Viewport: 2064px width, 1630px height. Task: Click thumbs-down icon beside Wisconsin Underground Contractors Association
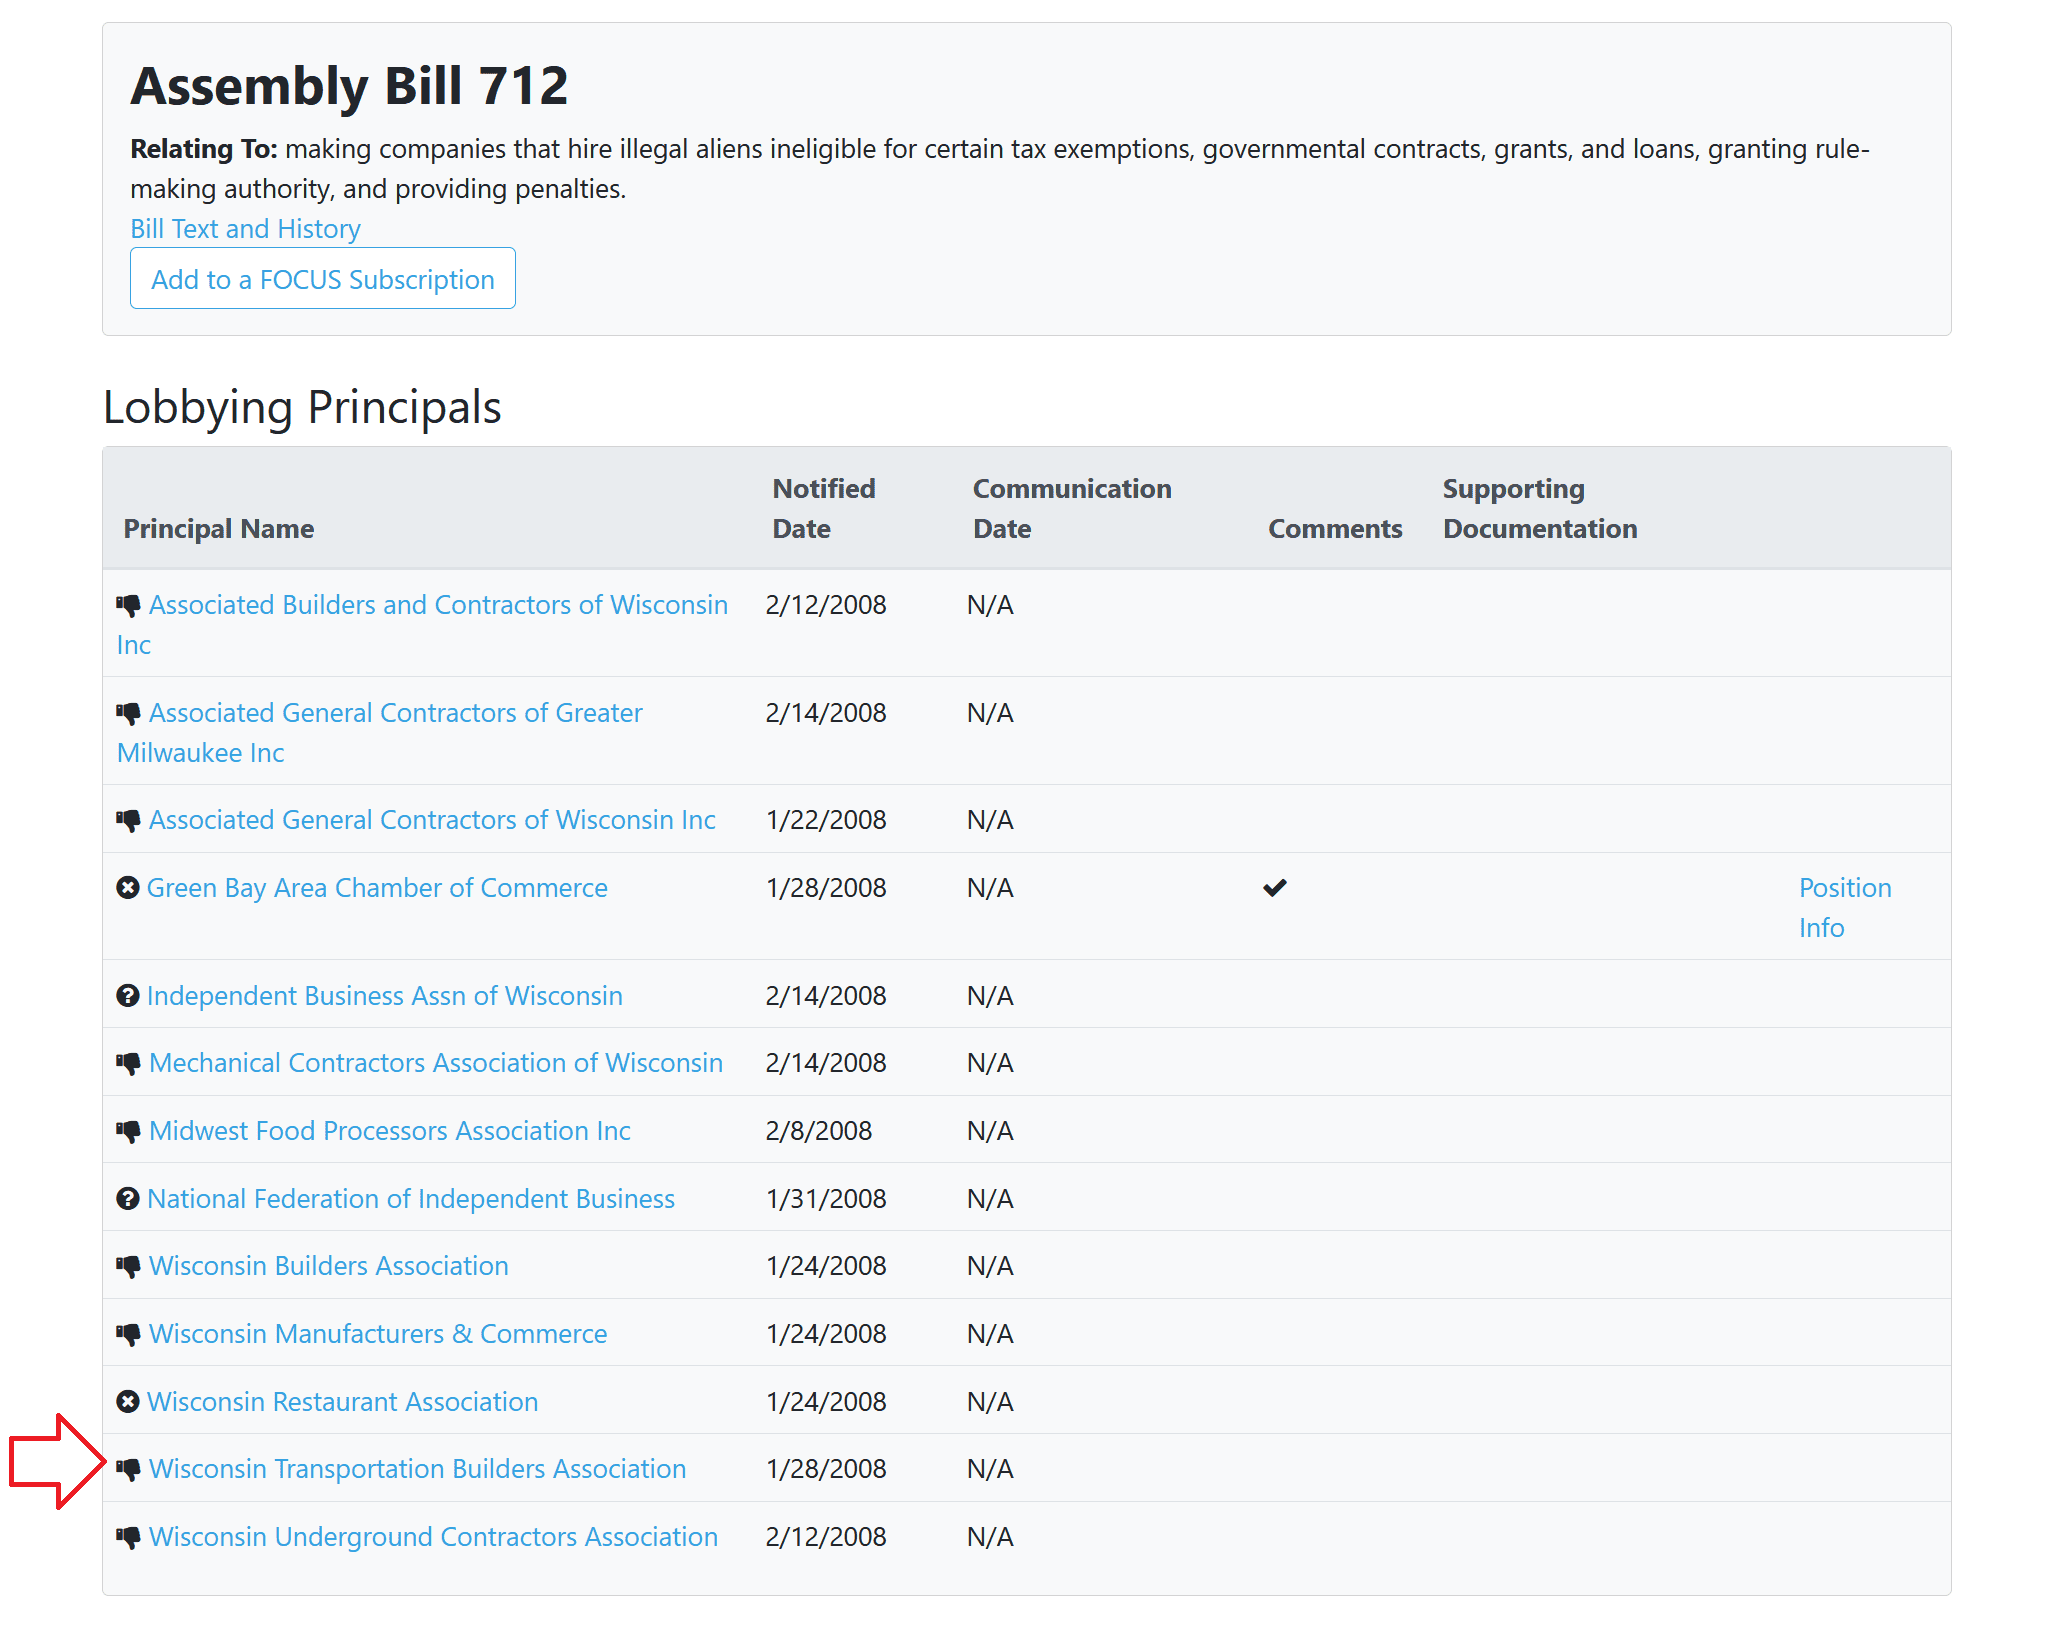click(x=128, y=1538)
